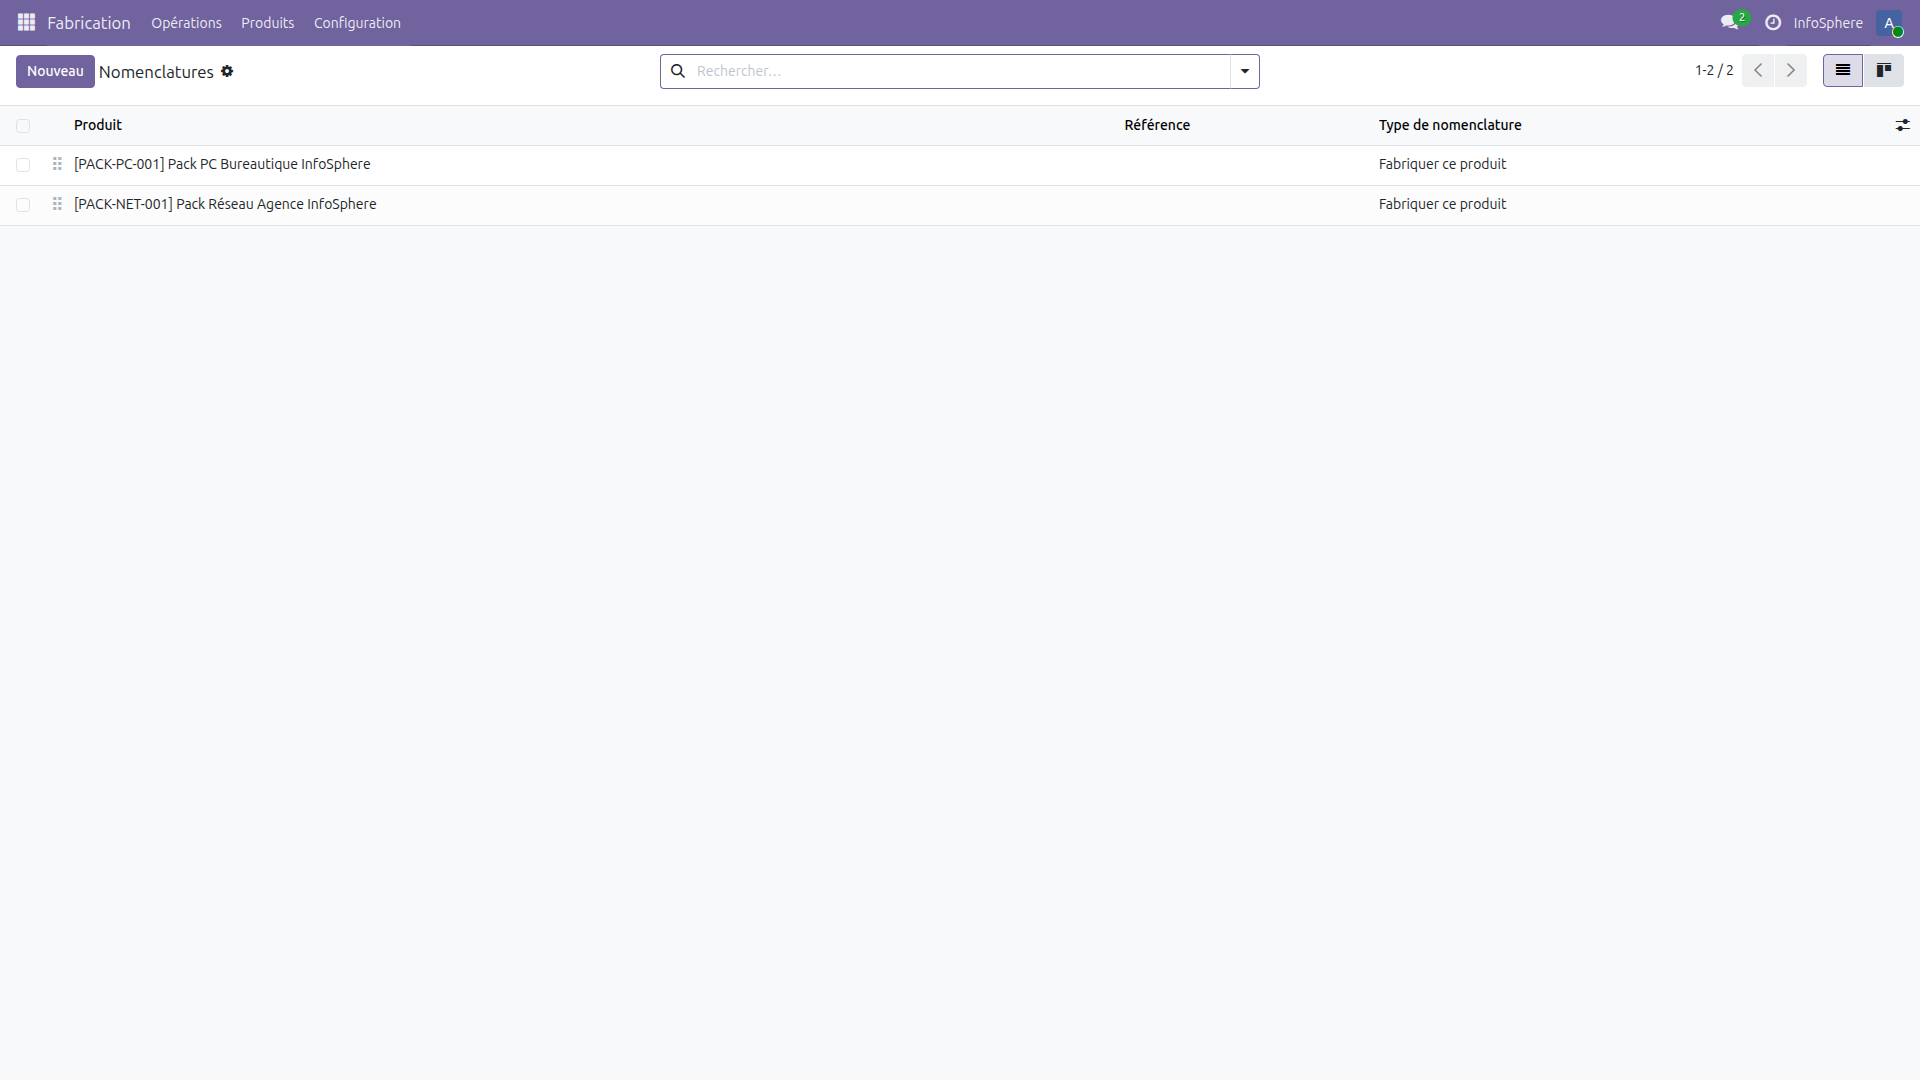Check the PACK-NET-001 row checkbox

[23, 204]
